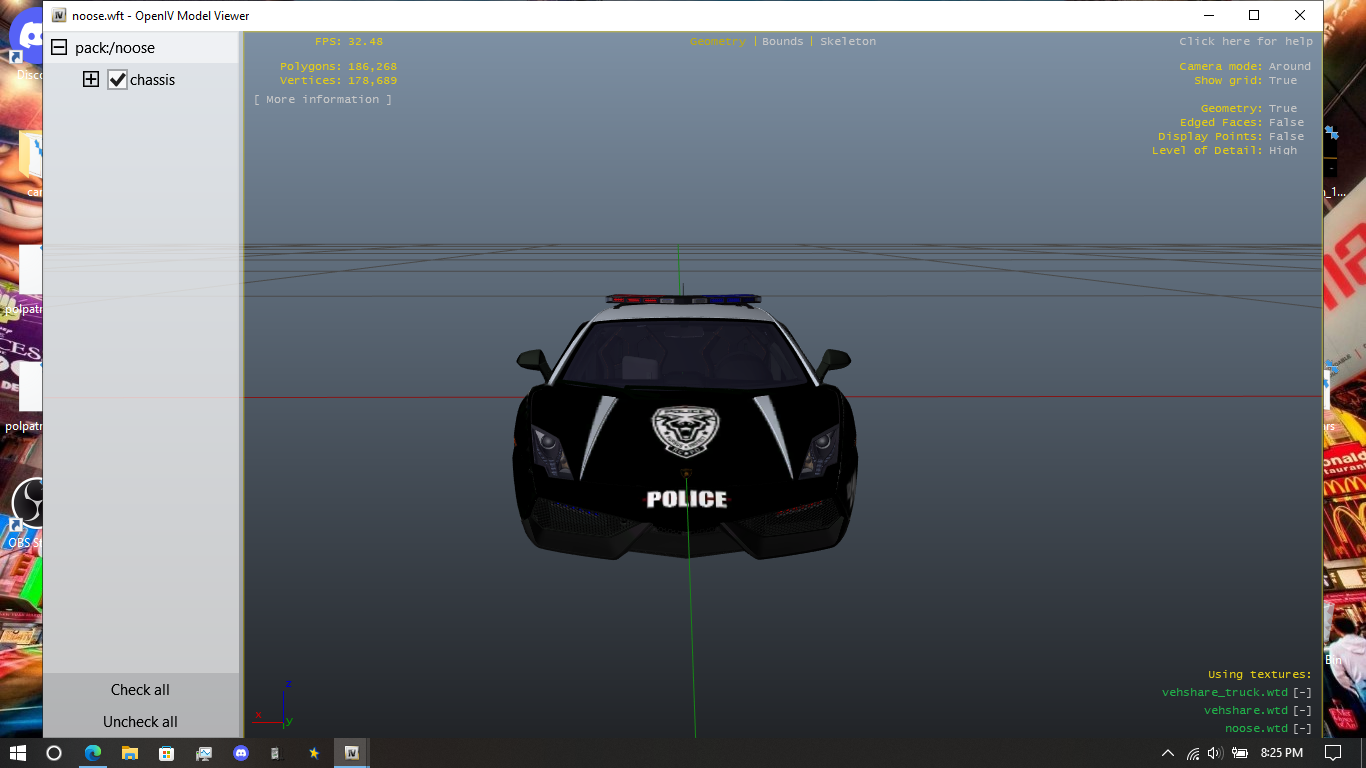Screen dimensions: 1366x768
Task: Change the Level of Detail value
Action: click(x=1283, y=151)
